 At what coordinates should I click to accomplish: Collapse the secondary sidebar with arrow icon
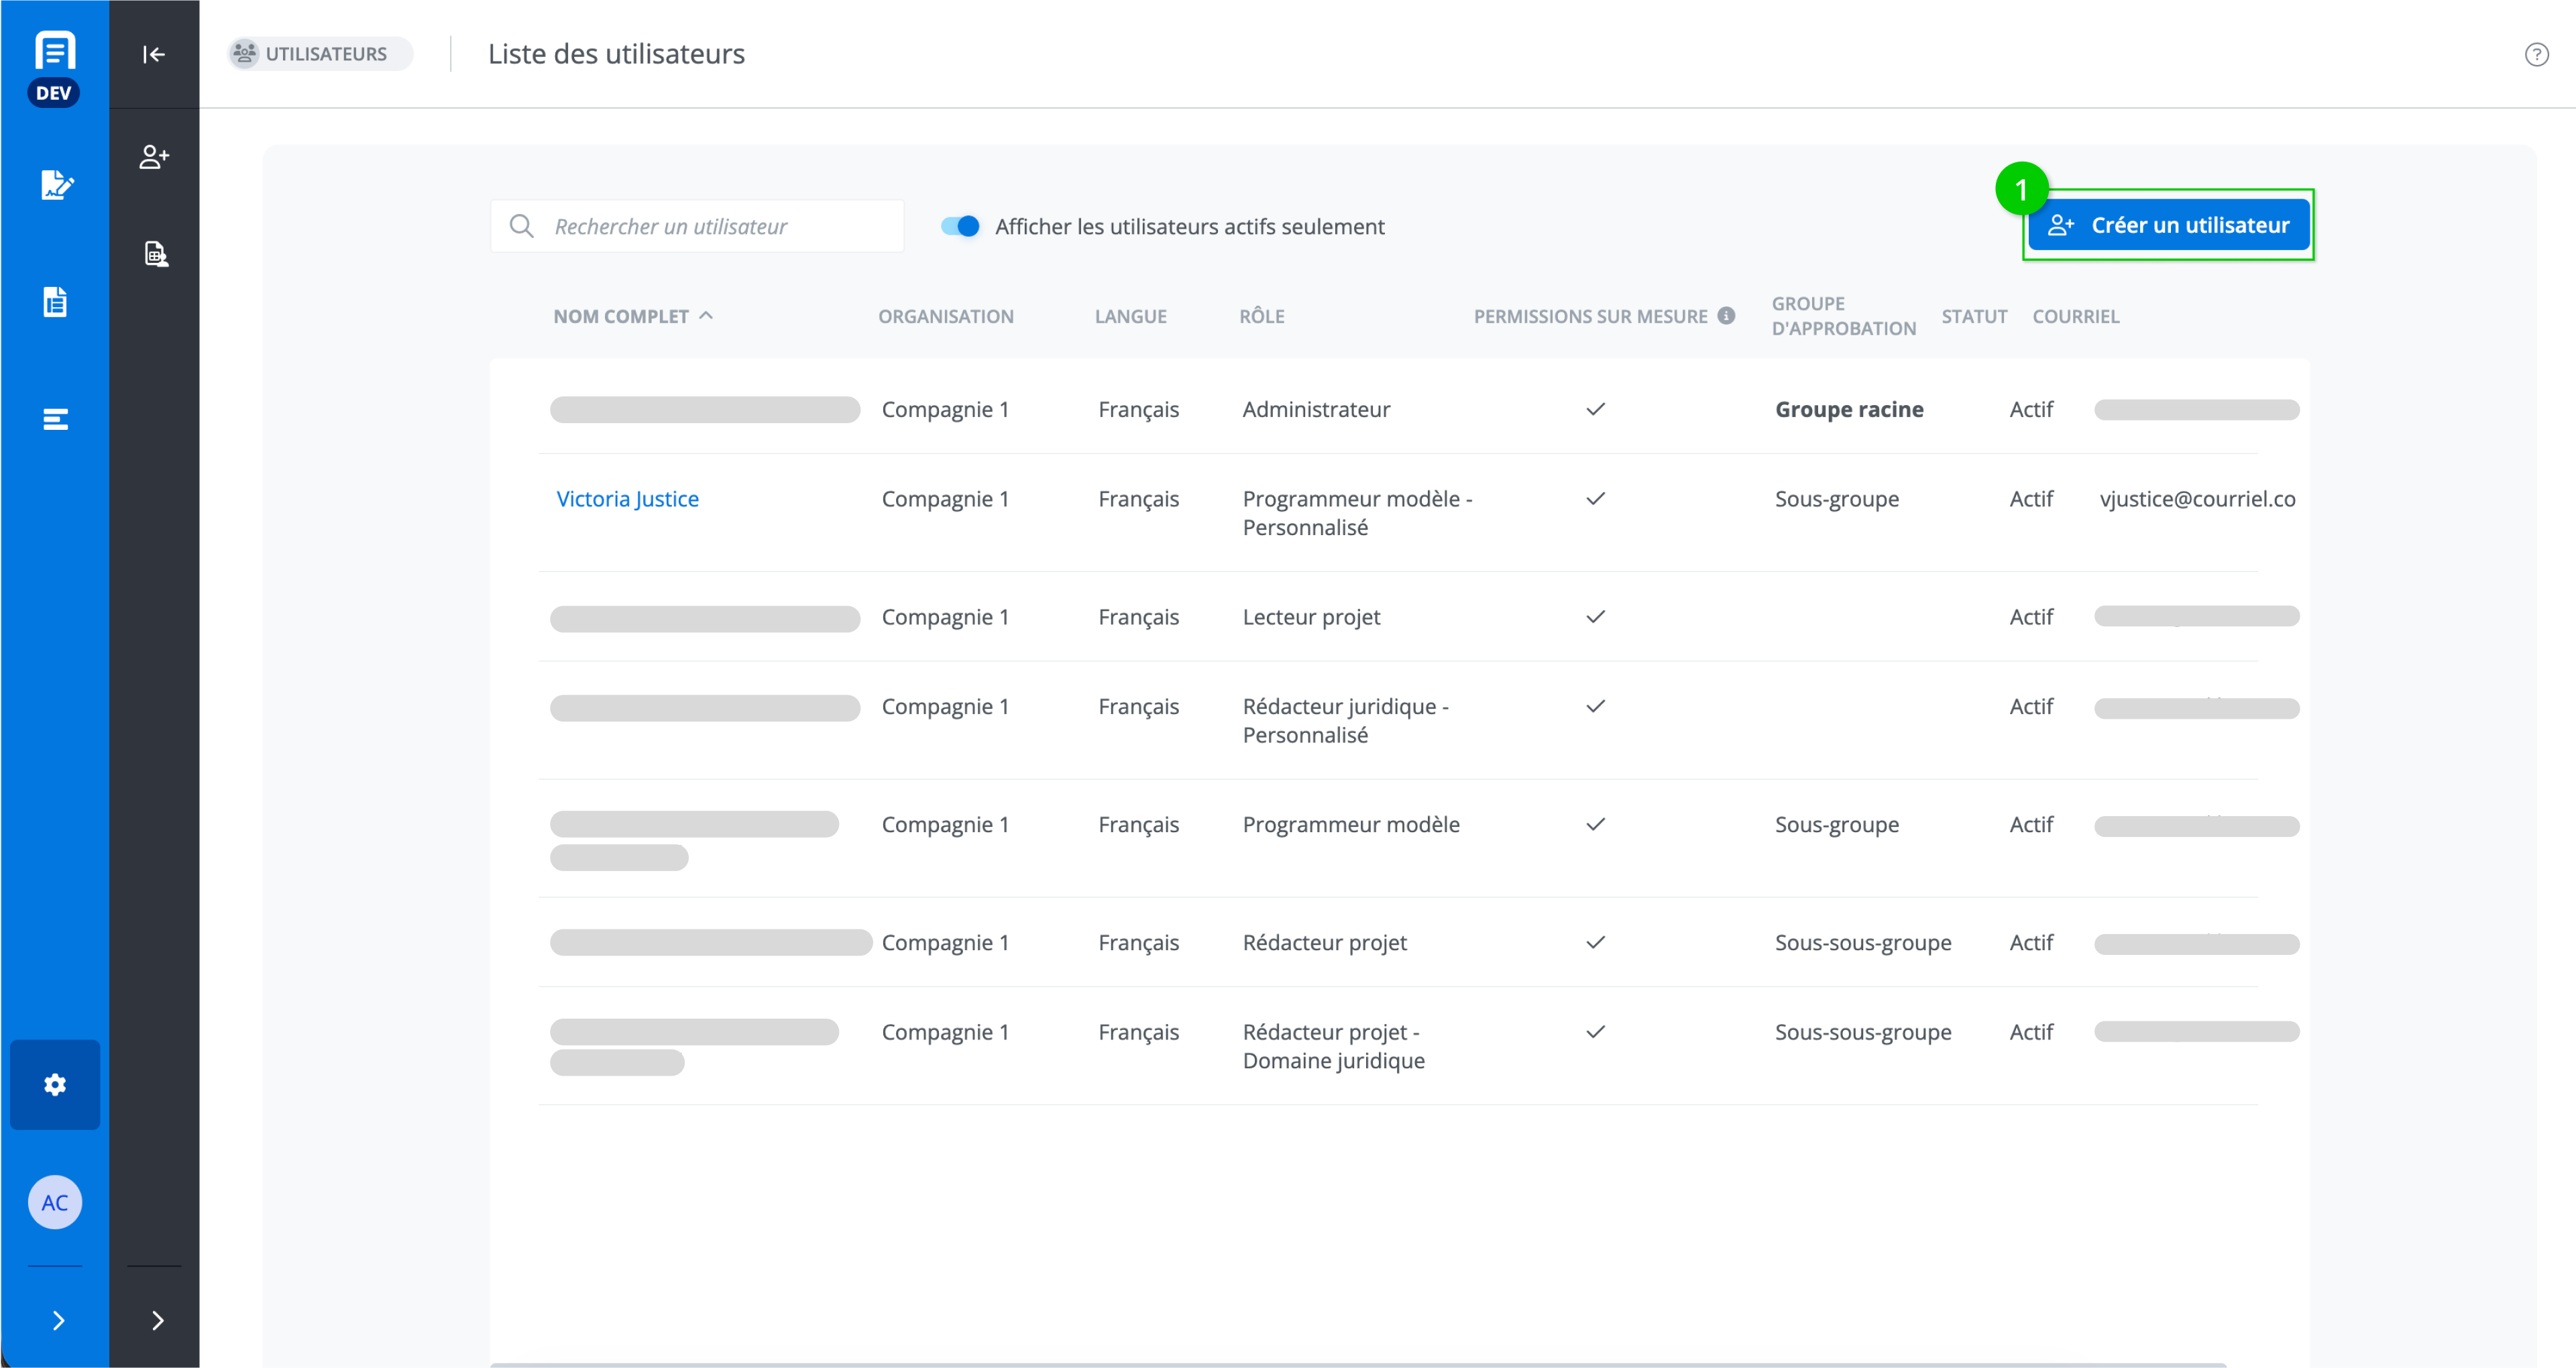click(x=153, y=54)
